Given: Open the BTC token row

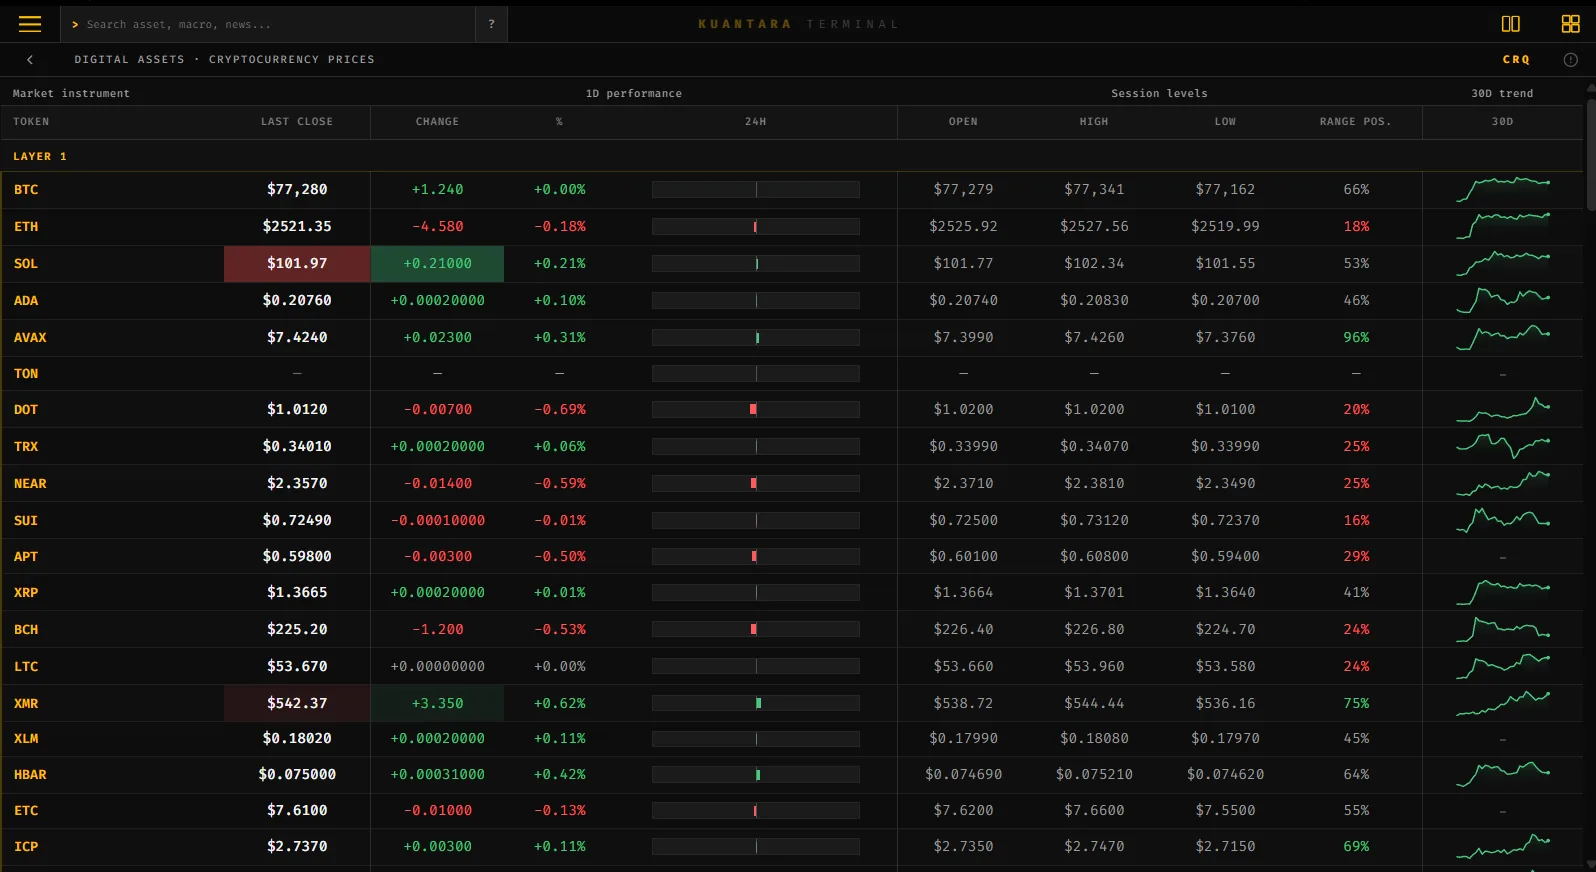Looking at the screenshot, I should click(791, 190).
